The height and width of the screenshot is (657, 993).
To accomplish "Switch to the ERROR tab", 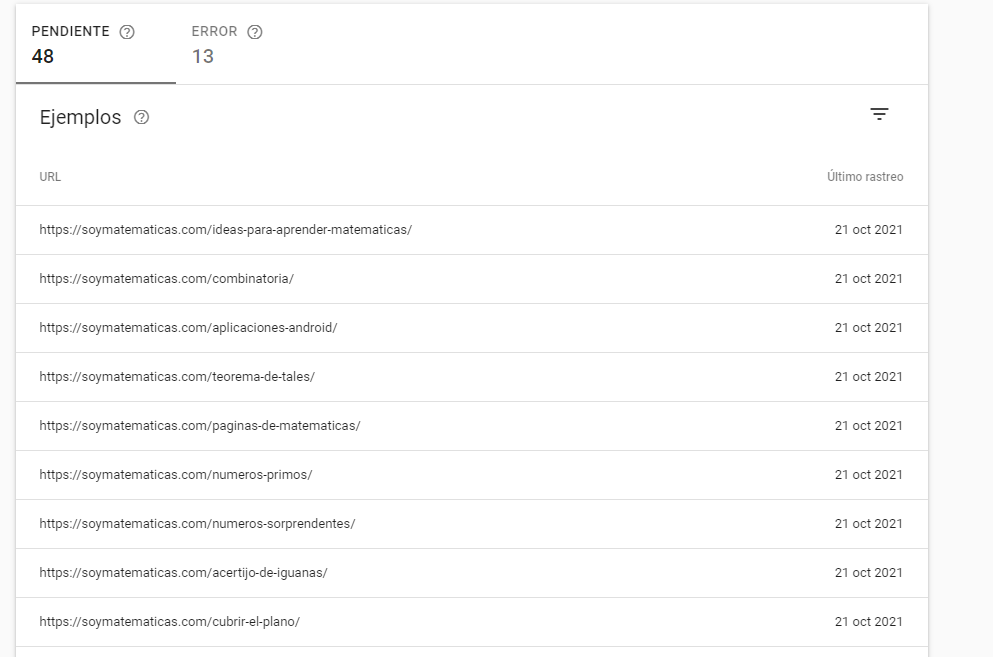I will [255, 44].
